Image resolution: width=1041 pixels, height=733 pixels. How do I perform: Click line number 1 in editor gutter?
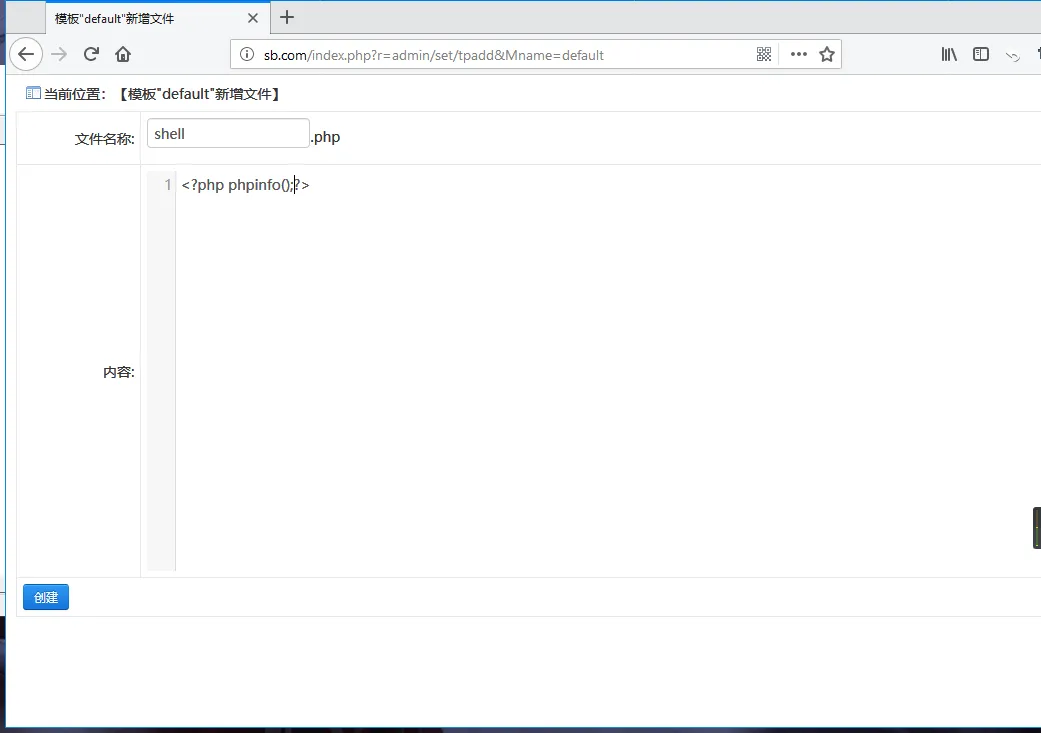click(x=167, y=185)
